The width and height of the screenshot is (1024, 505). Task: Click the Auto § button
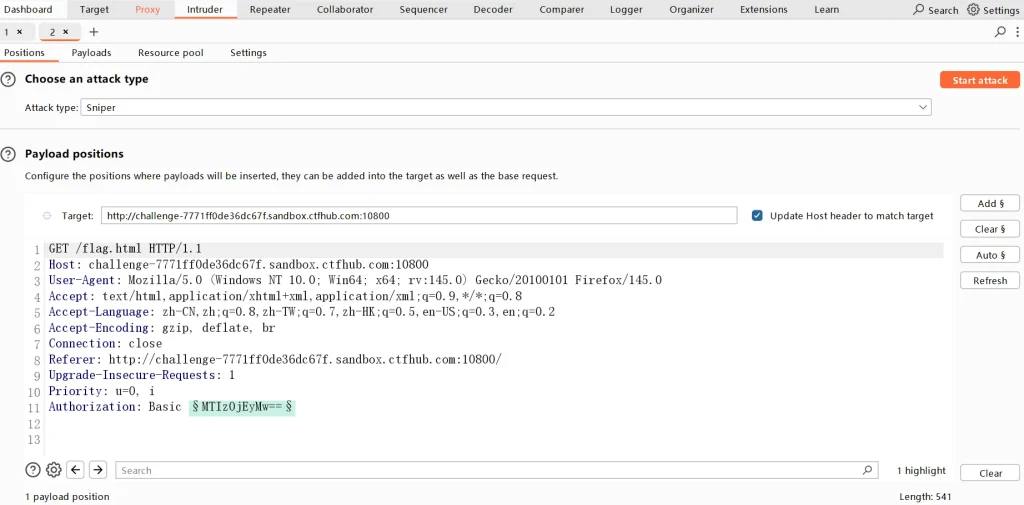[989, 255]
